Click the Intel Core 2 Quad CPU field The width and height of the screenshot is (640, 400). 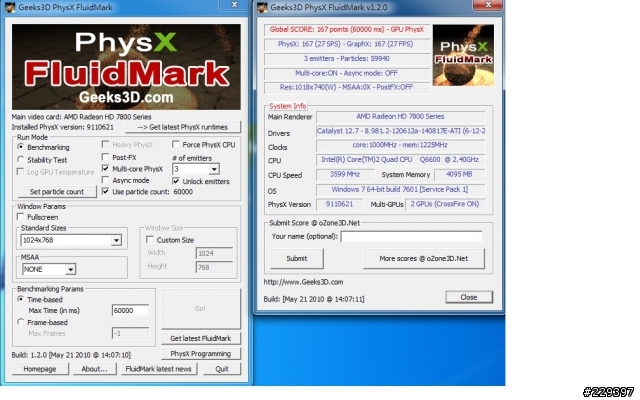pos(400,160)
